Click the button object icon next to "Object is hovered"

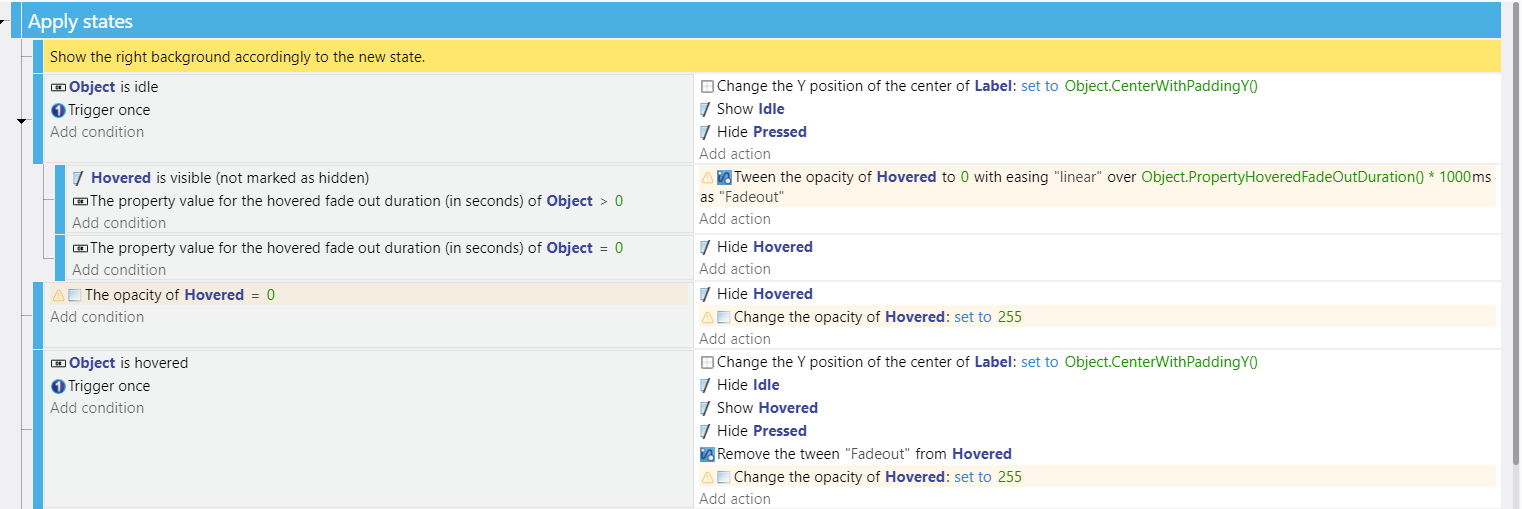coord(58,363)
